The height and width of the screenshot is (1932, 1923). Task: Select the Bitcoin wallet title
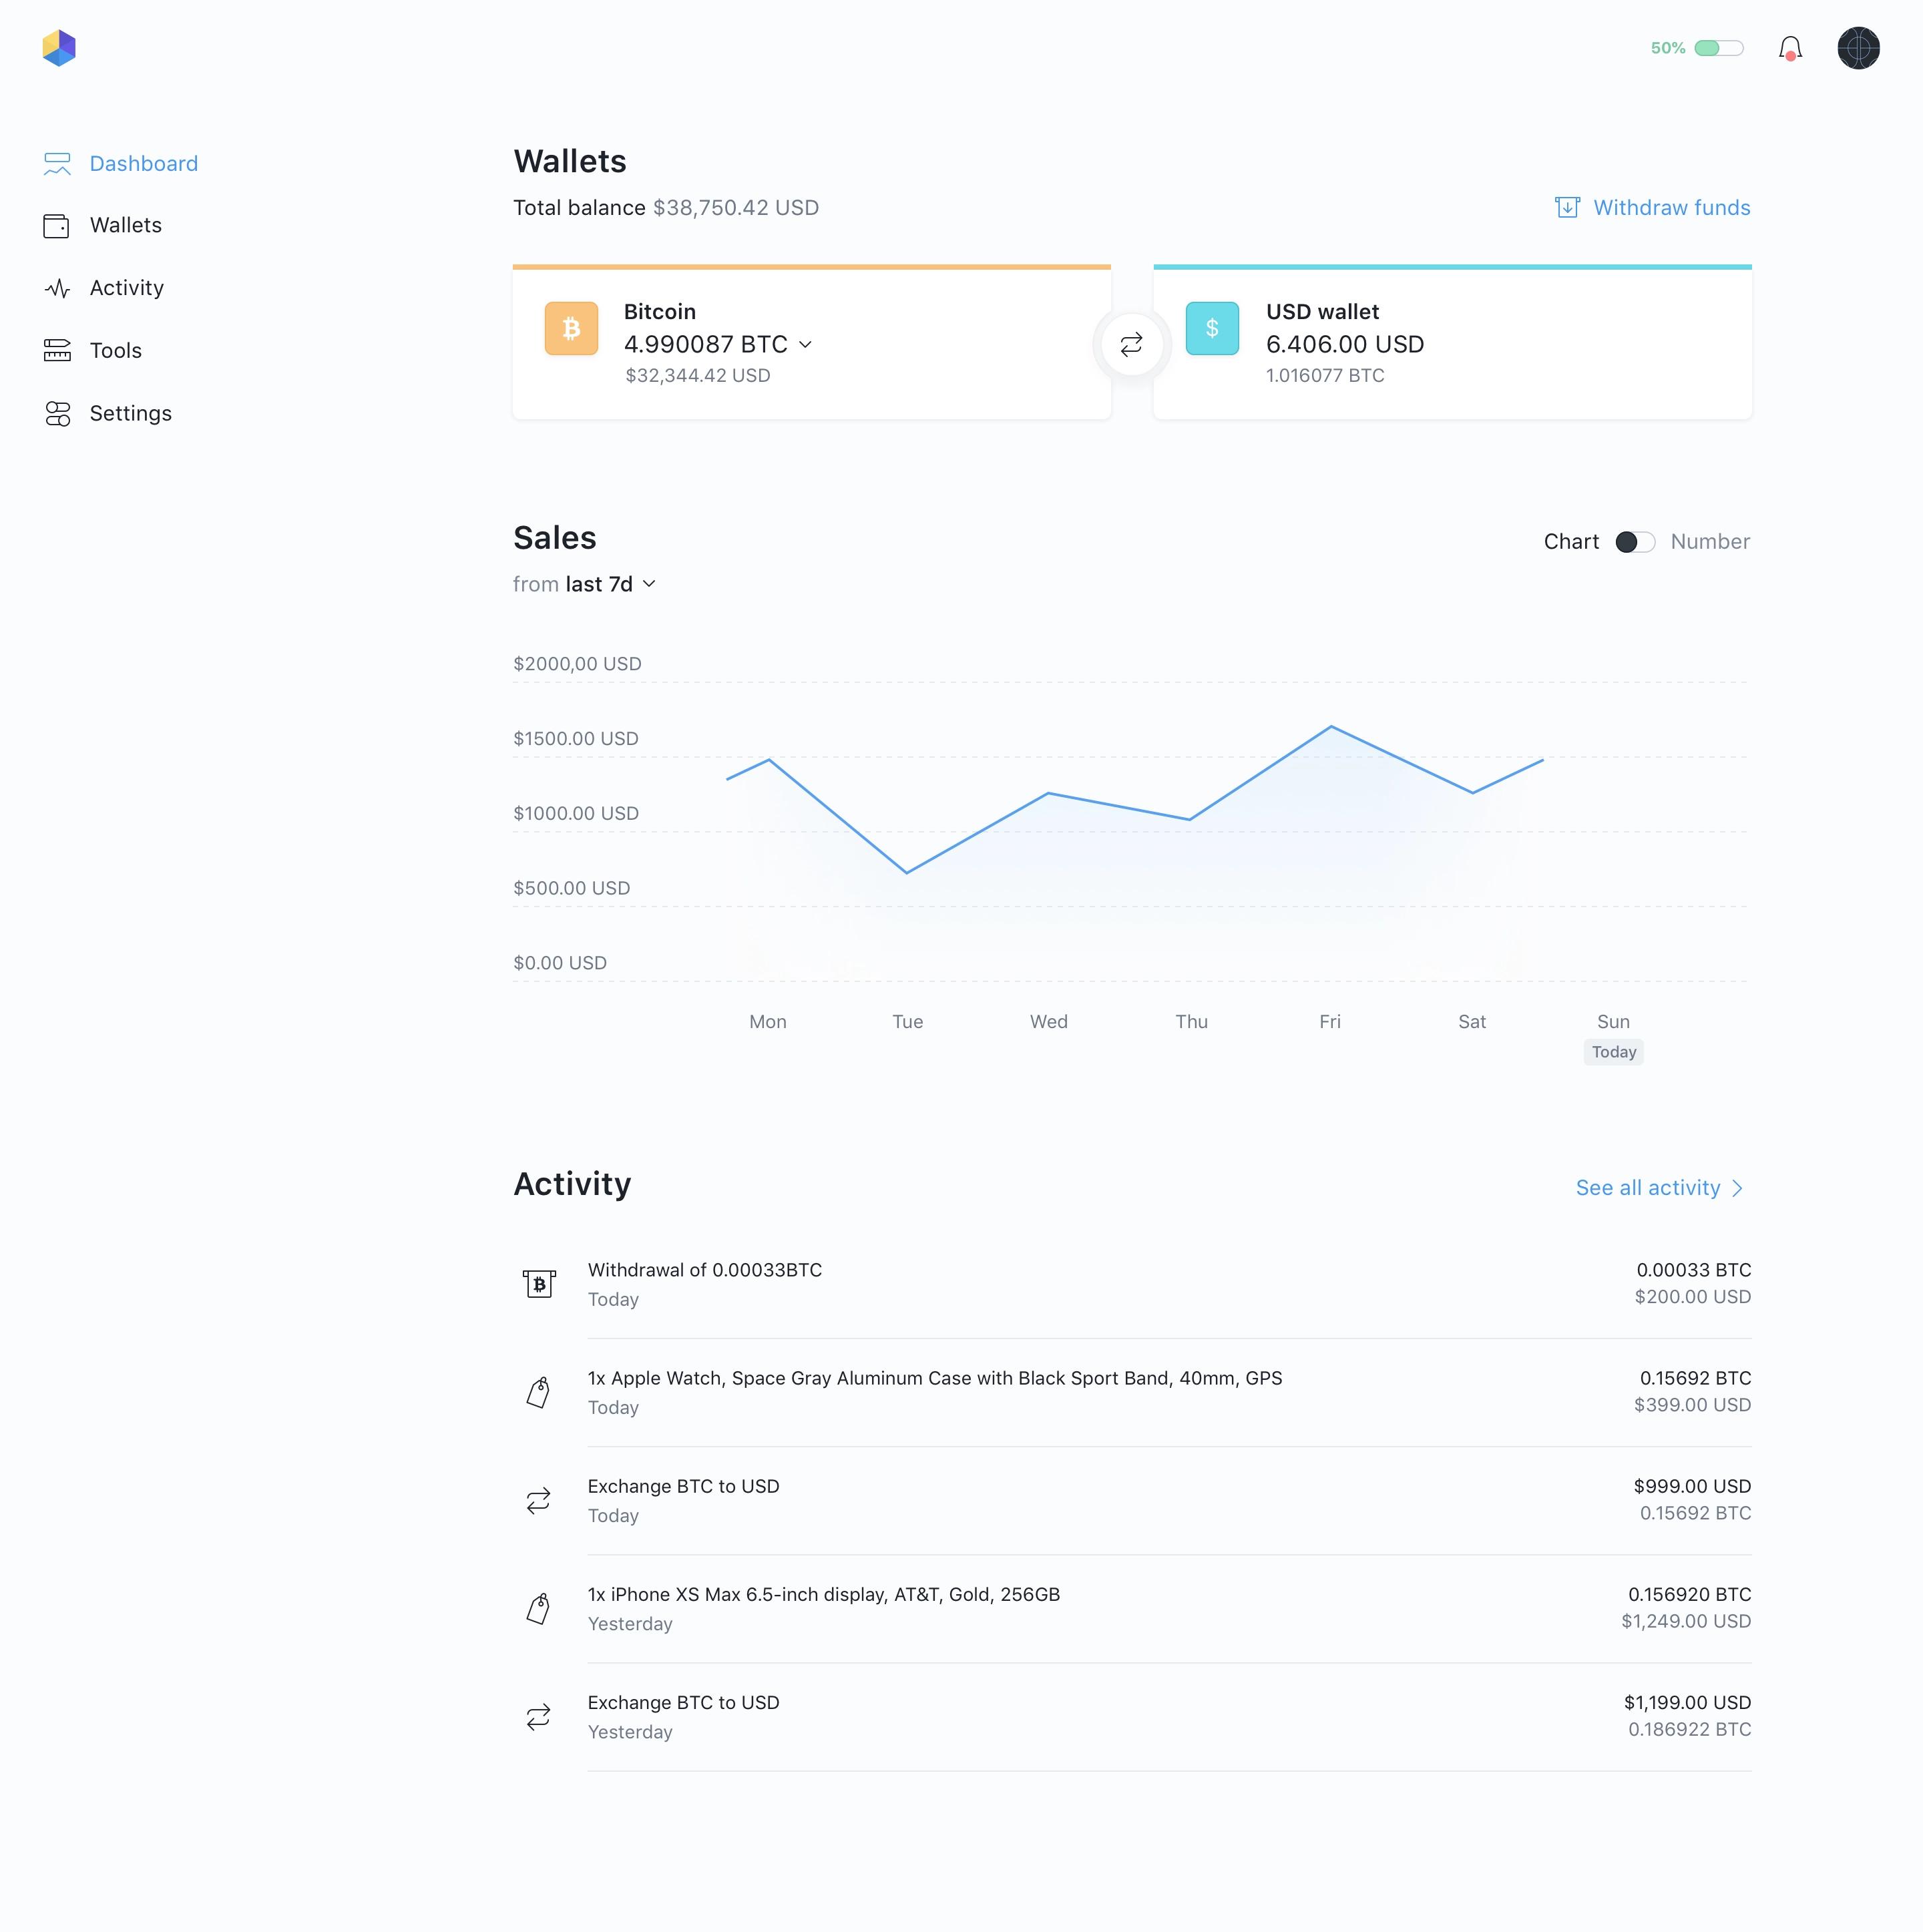tap(660, 312)
